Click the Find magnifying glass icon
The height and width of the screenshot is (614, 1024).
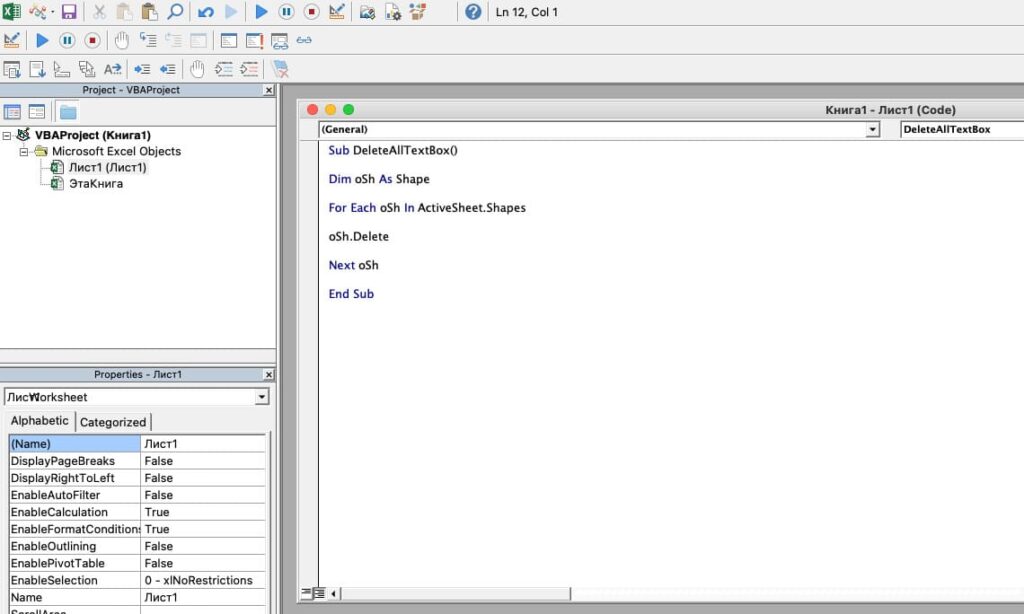pyautogui.click(x=175, y=12)
